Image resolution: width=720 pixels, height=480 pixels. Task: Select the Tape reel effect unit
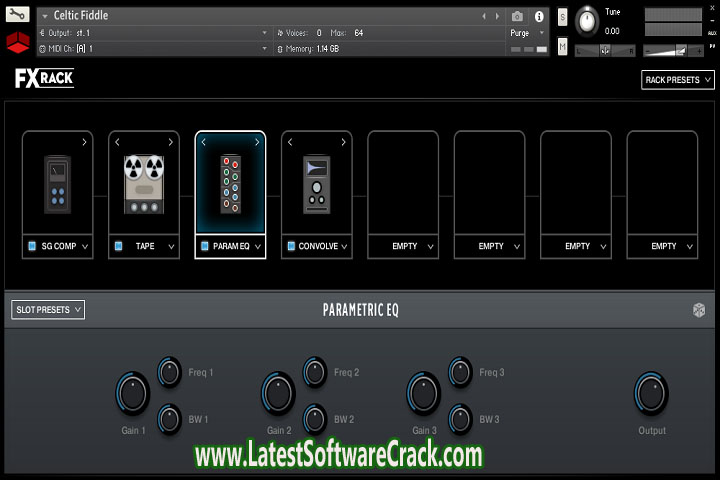[144, 183]
